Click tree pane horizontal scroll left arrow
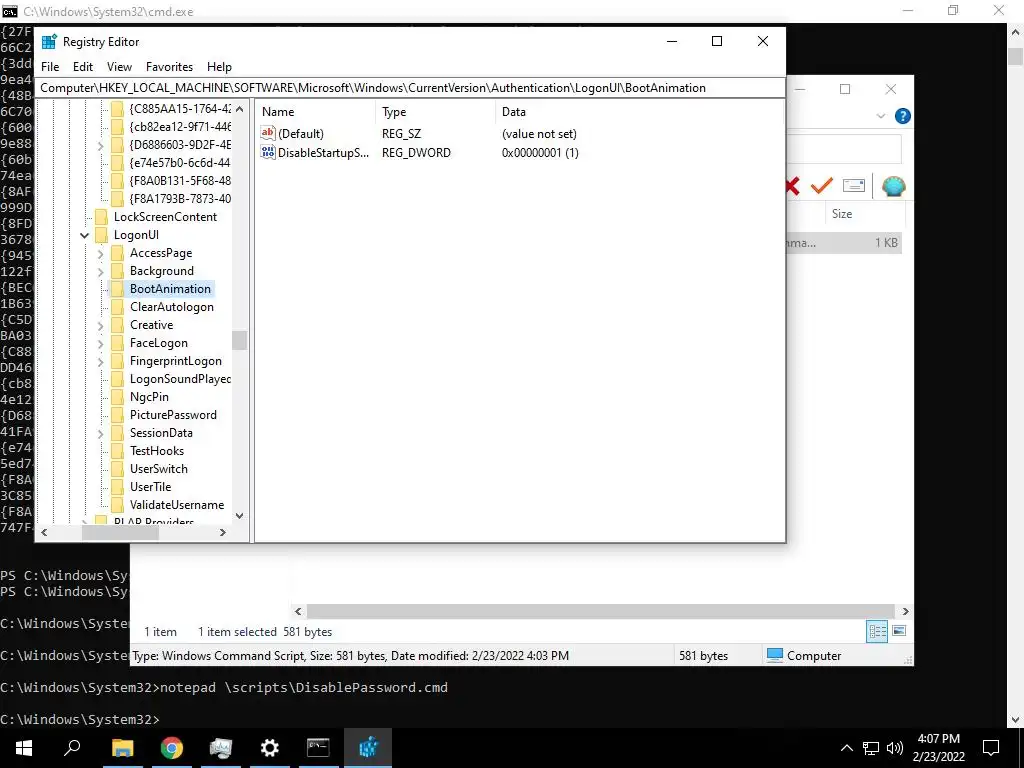 point(44,532)
